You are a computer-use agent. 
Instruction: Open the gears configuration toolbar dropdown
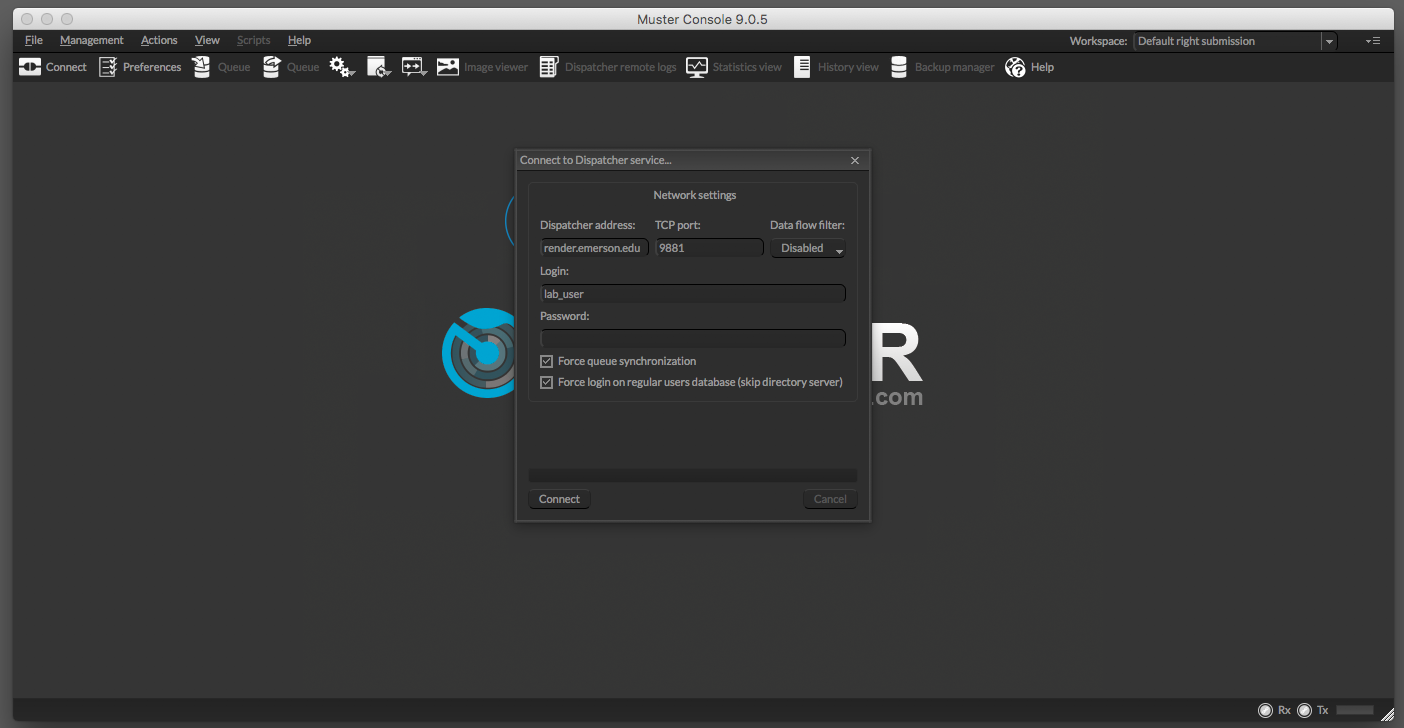point(342,67)
